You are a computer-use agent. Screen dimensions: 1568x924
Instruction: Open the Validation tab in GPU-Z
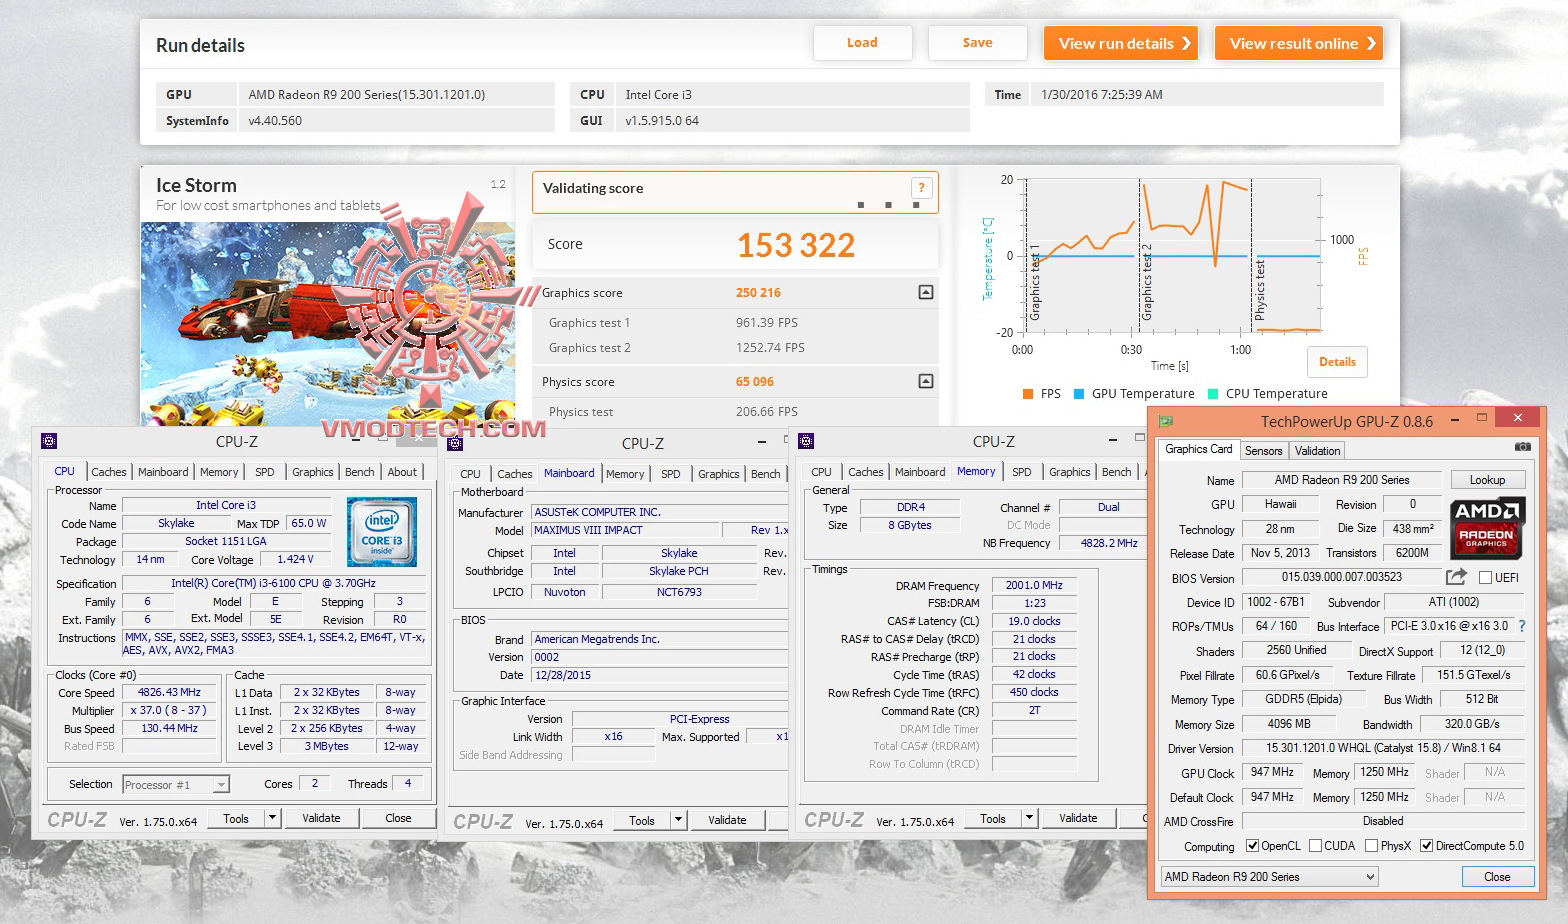1317,451
